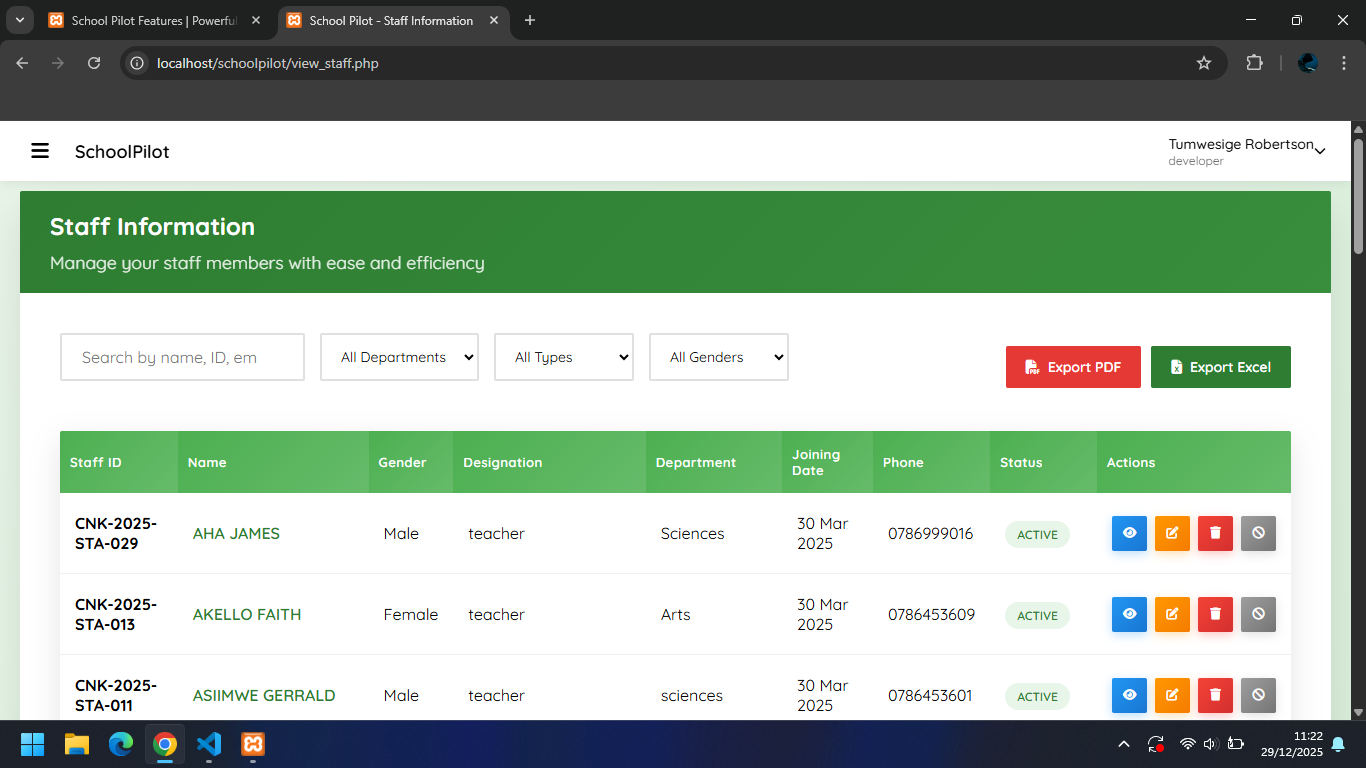
Task: Click the Export PDF button
Action: [x=1072, y=367]
